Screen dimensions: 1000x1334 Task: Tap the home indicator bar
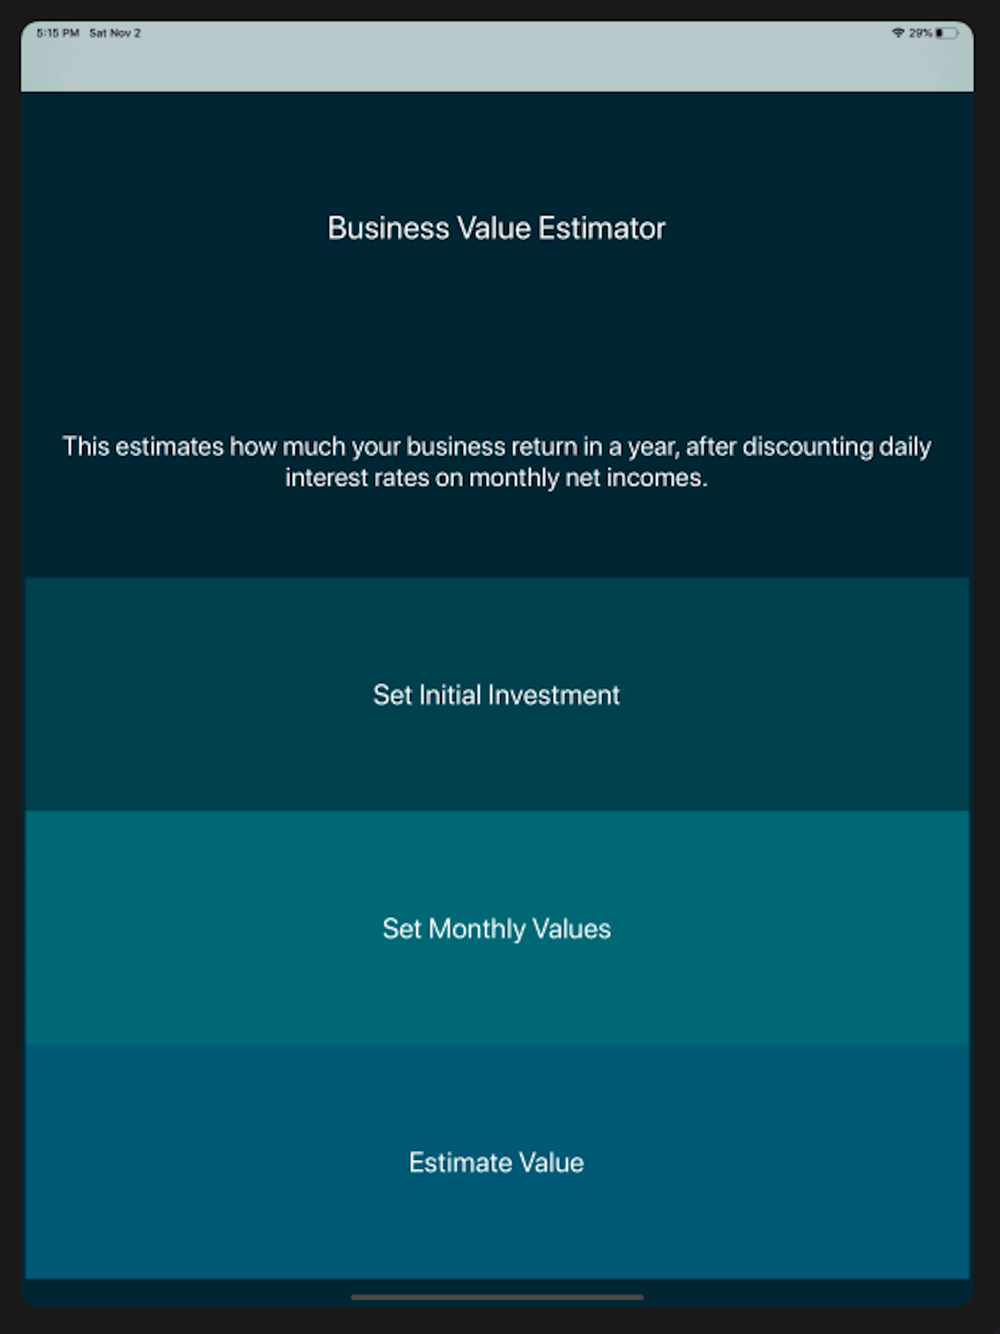tap(497, 1297)
